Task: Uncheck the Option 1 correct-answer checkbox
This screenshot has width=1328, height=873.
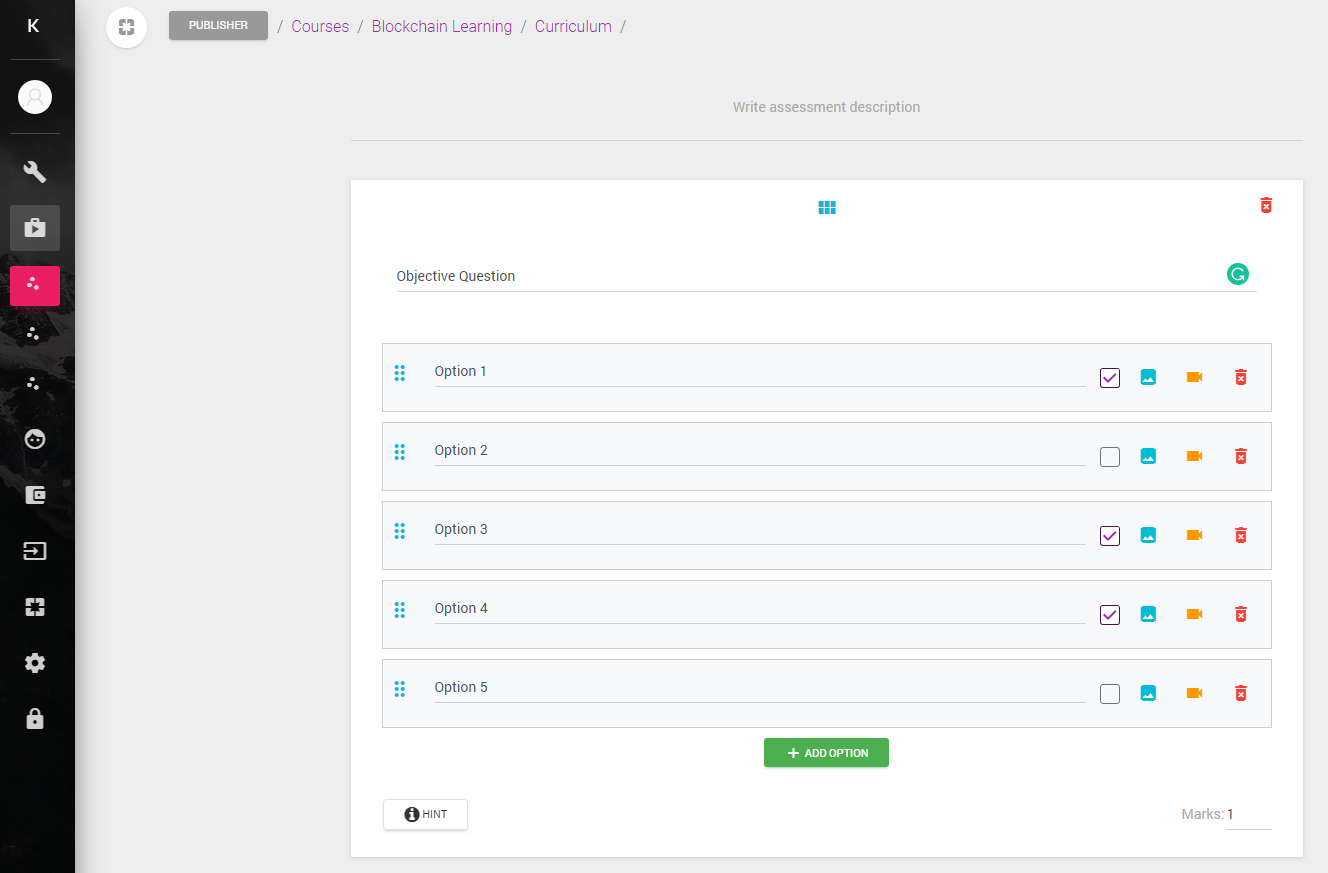Action: [x=1110, y=378]
